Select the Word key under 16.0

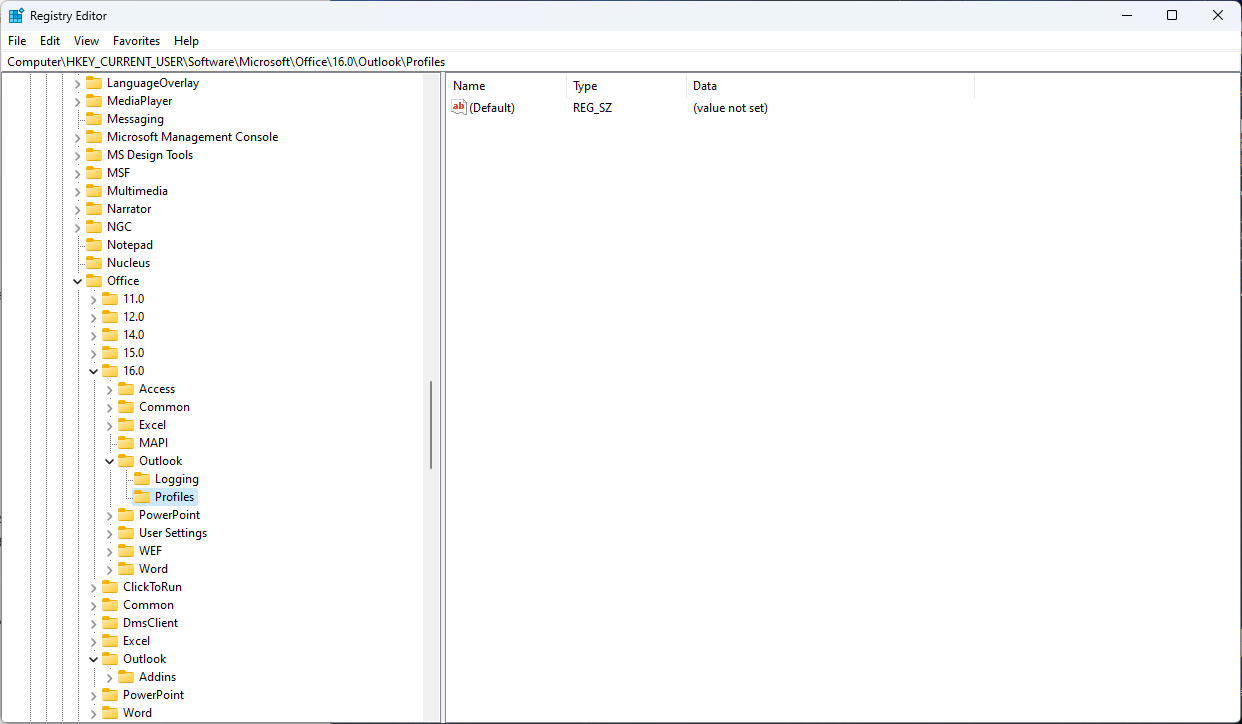(153, 569)
